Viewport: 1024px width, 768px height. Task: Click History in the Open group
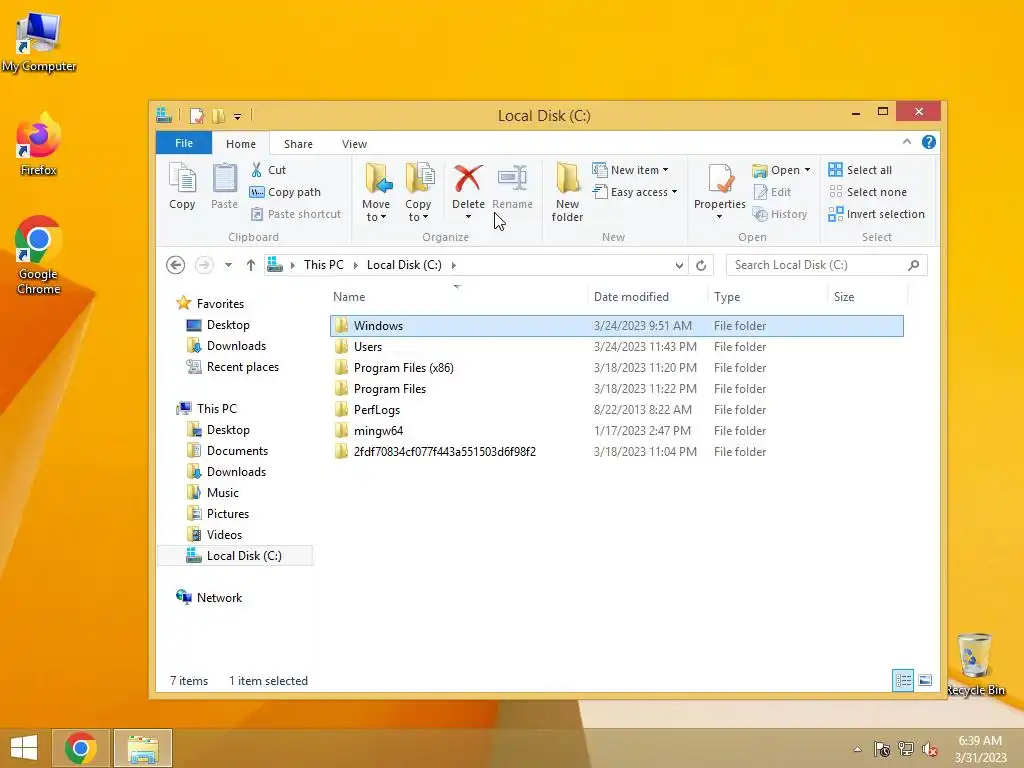pos(780,214)
